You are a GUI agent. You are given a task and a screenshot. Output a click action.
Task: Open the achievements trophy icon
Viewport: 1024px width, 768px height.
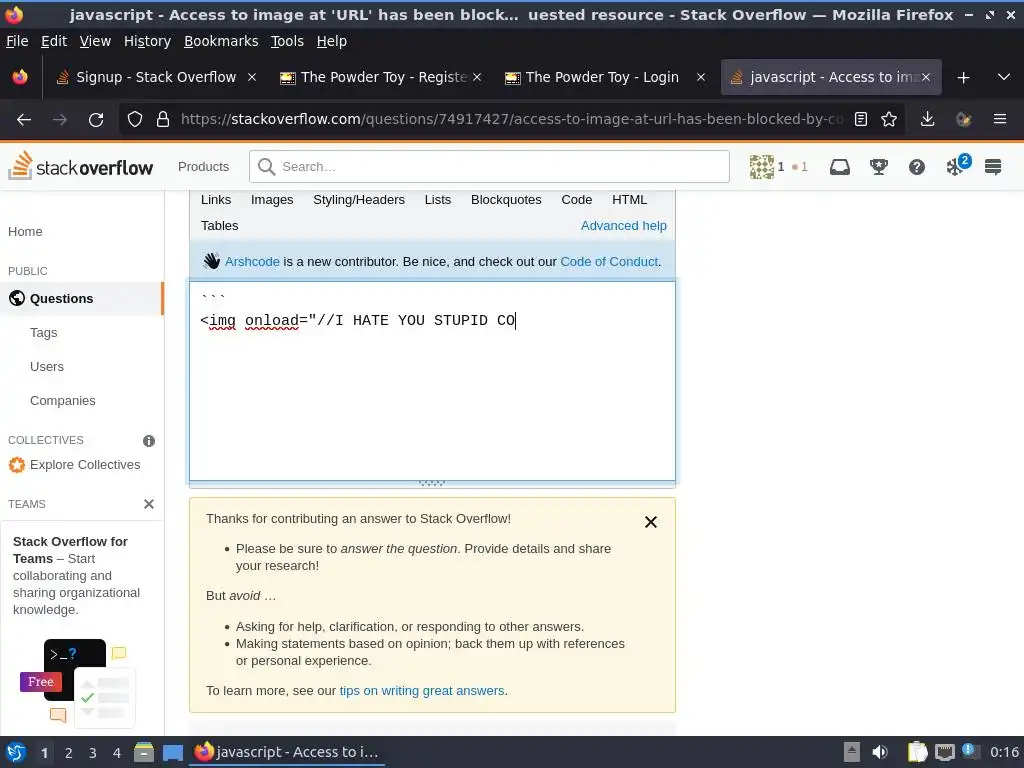tap(878, 167)
